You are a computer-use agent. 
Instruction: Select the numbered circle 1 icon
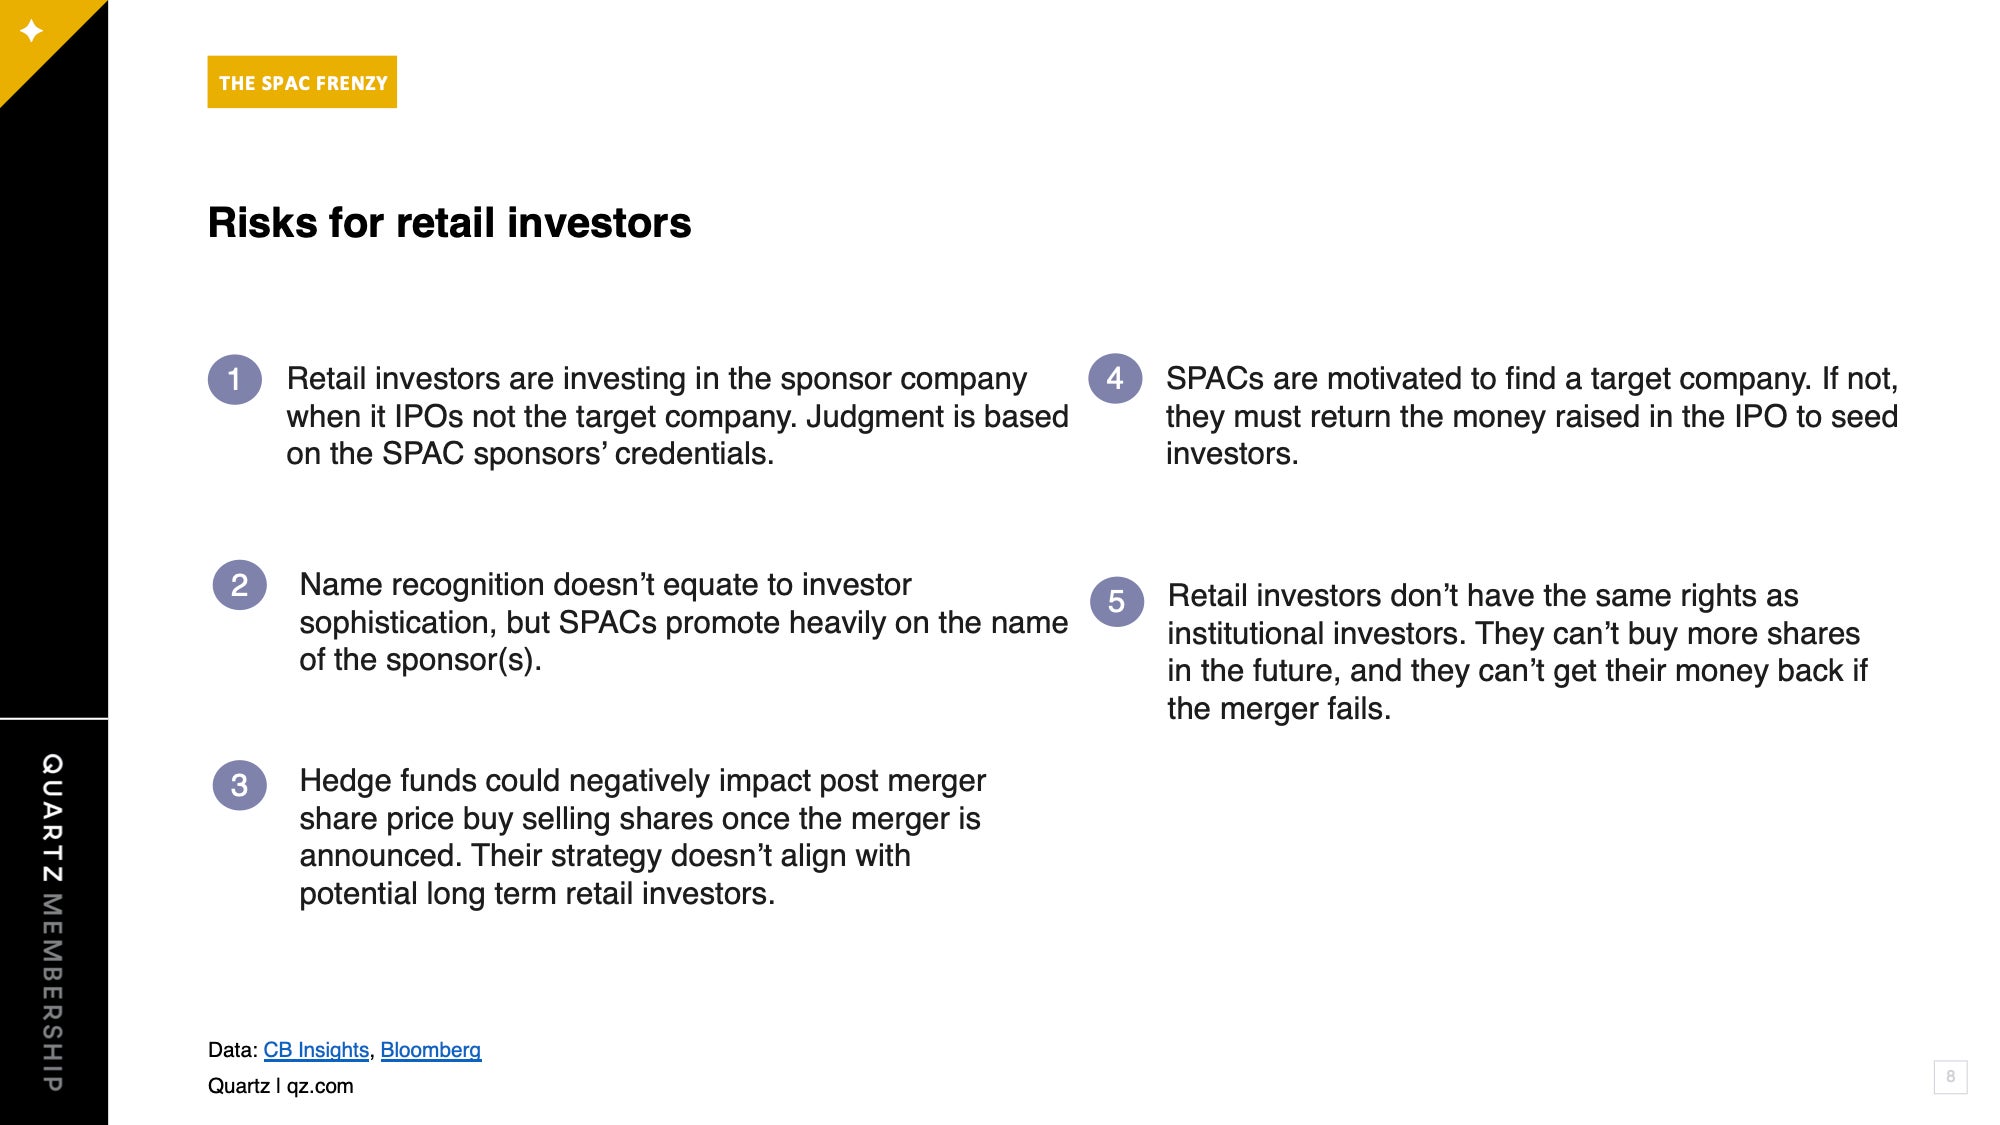tap(235, 380)
